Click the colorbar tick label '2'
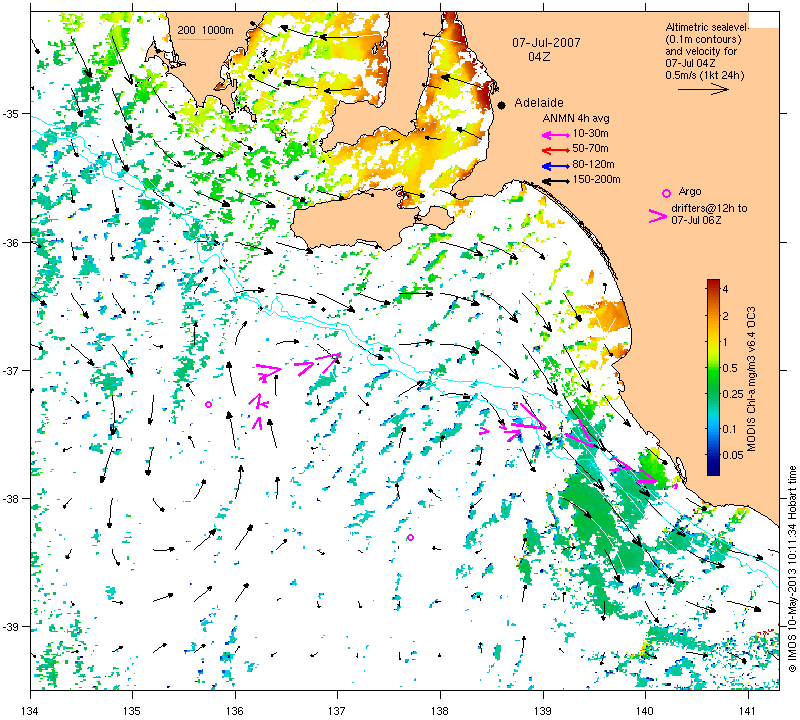This screenshot has width=800, height=720. tap(726, 316)
